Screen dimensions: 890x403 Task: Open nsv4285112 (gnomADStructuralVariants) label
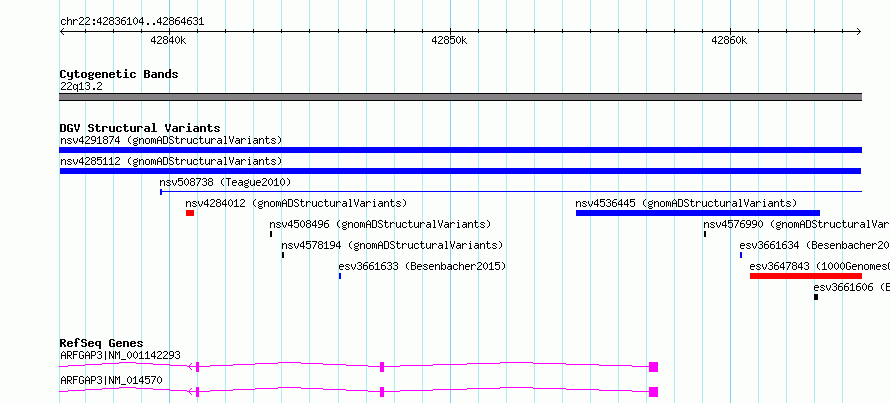(171, 161)
